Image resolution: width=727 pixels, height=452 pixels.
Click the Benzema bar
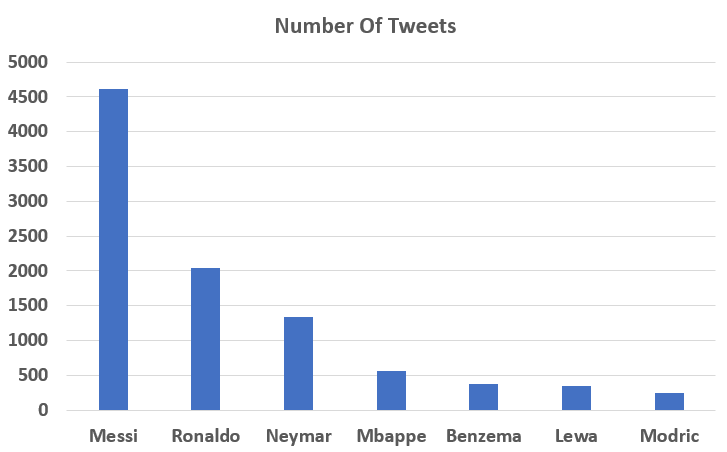[x=483, y=397]
